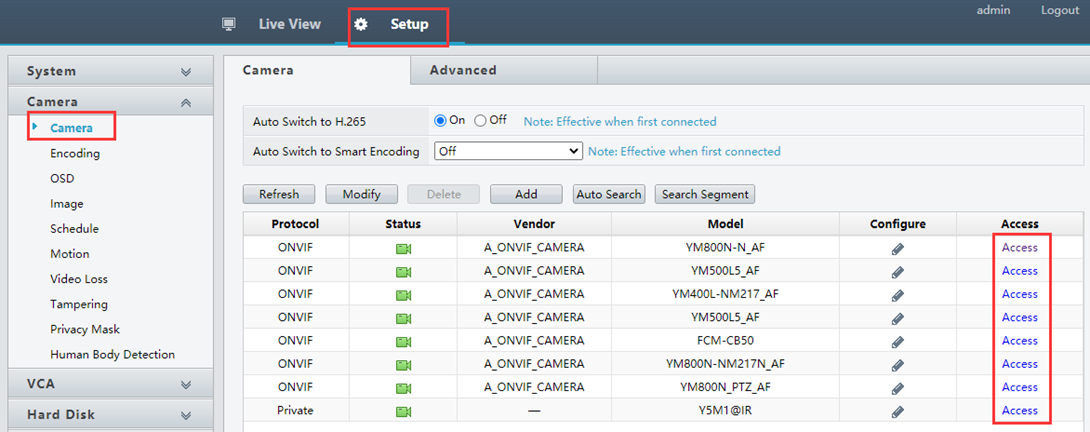Turn on Auto Switch to H.265
This screenshot has width=1090, height=432.
440,121
